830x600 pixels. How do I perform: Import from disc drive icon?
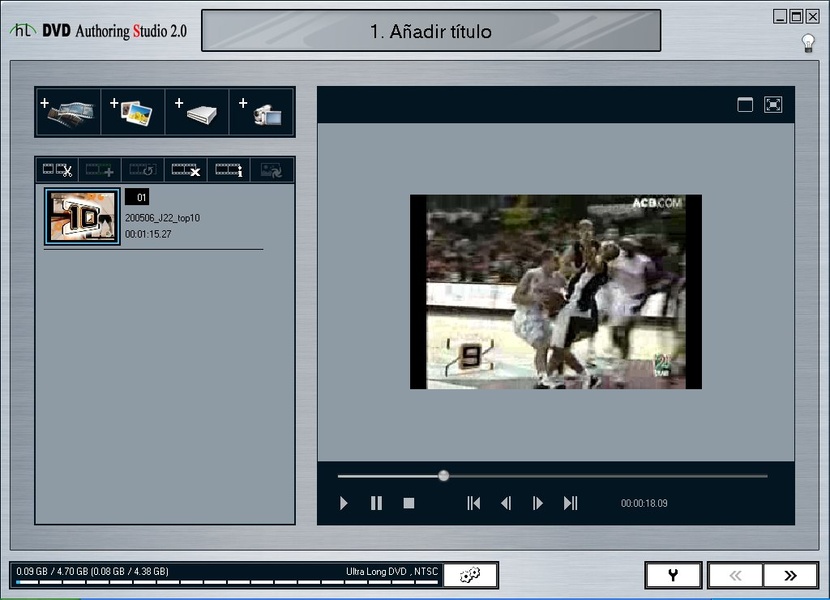(197, 112)
